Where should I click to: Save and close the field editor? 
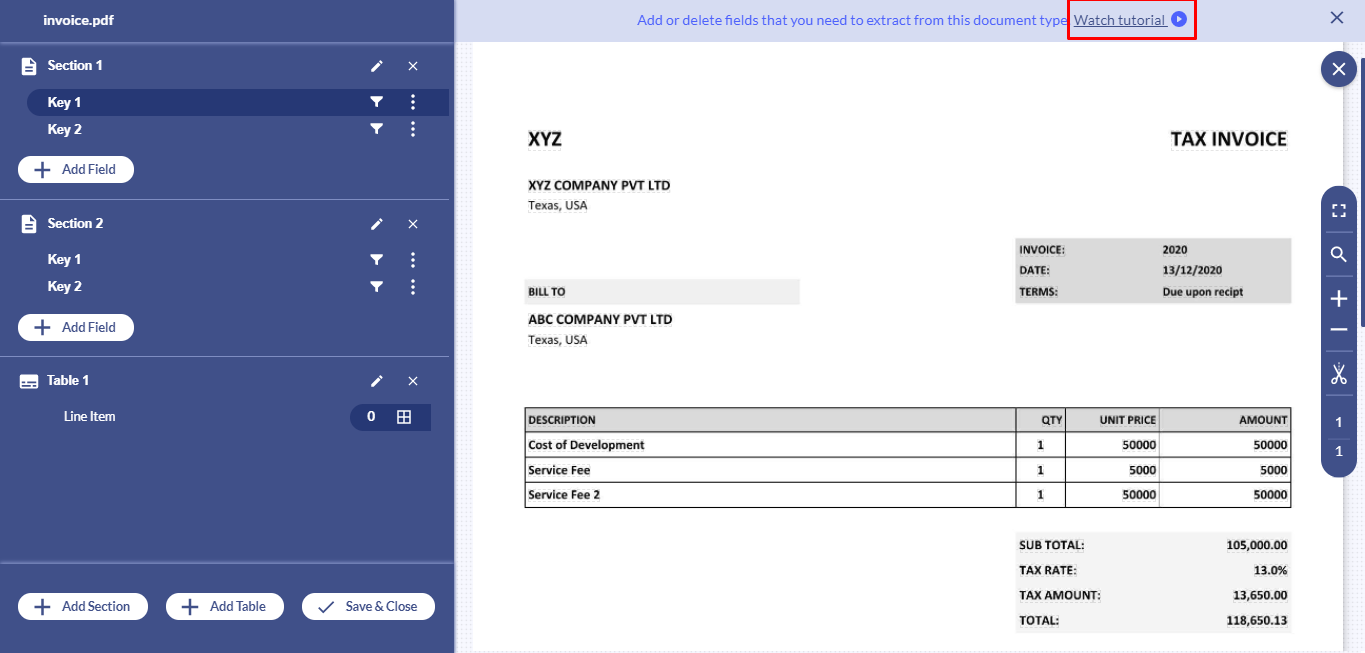[368, 607]
